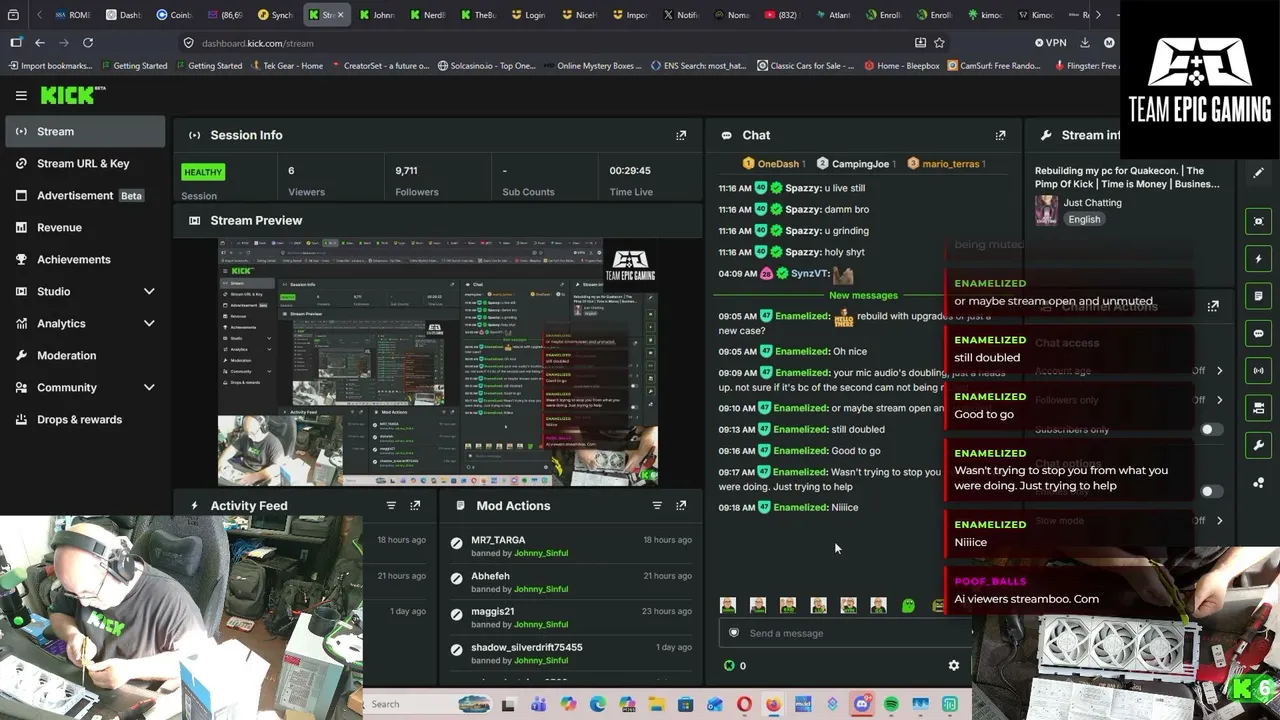
Task: Open the Moderation page
Action: 85,355
